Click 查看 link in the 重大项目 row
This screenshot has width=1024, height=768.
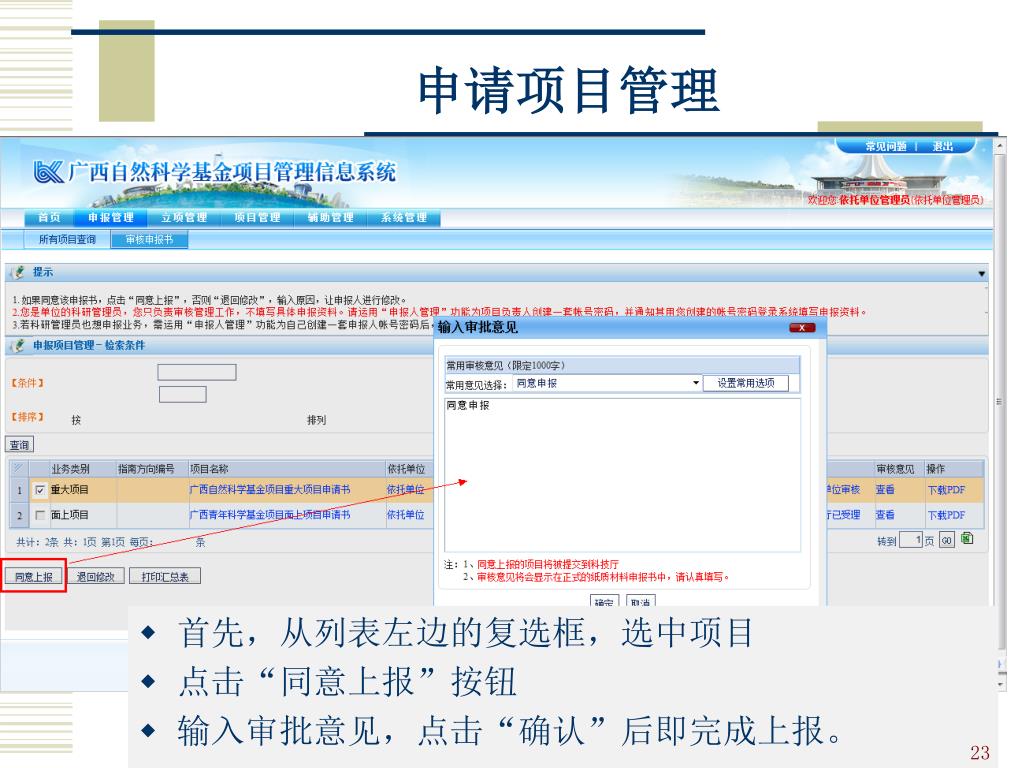click(x=885, y=490)
